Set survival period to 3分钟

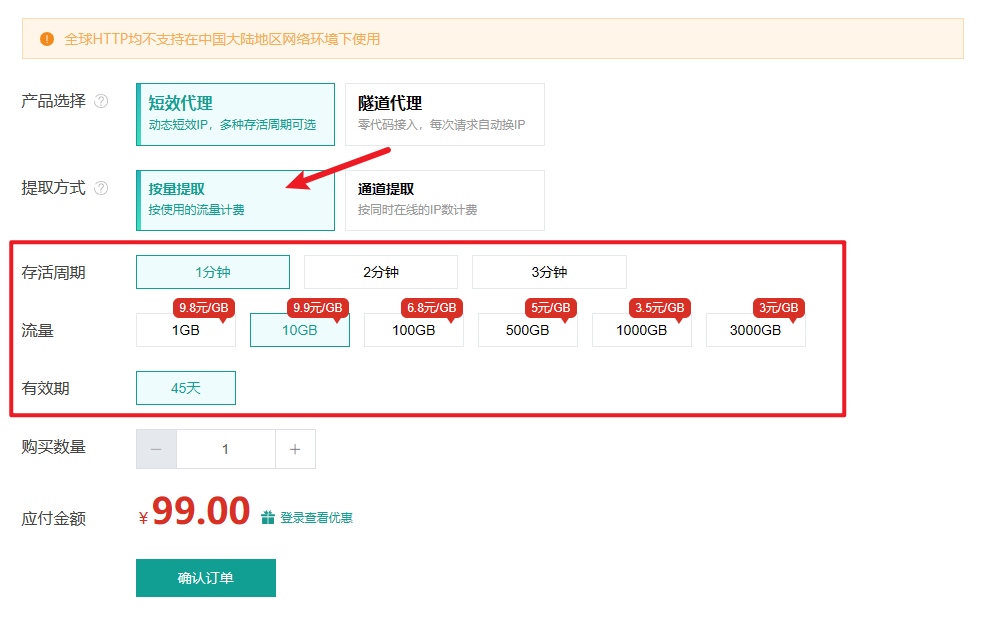tap(549, 272)
